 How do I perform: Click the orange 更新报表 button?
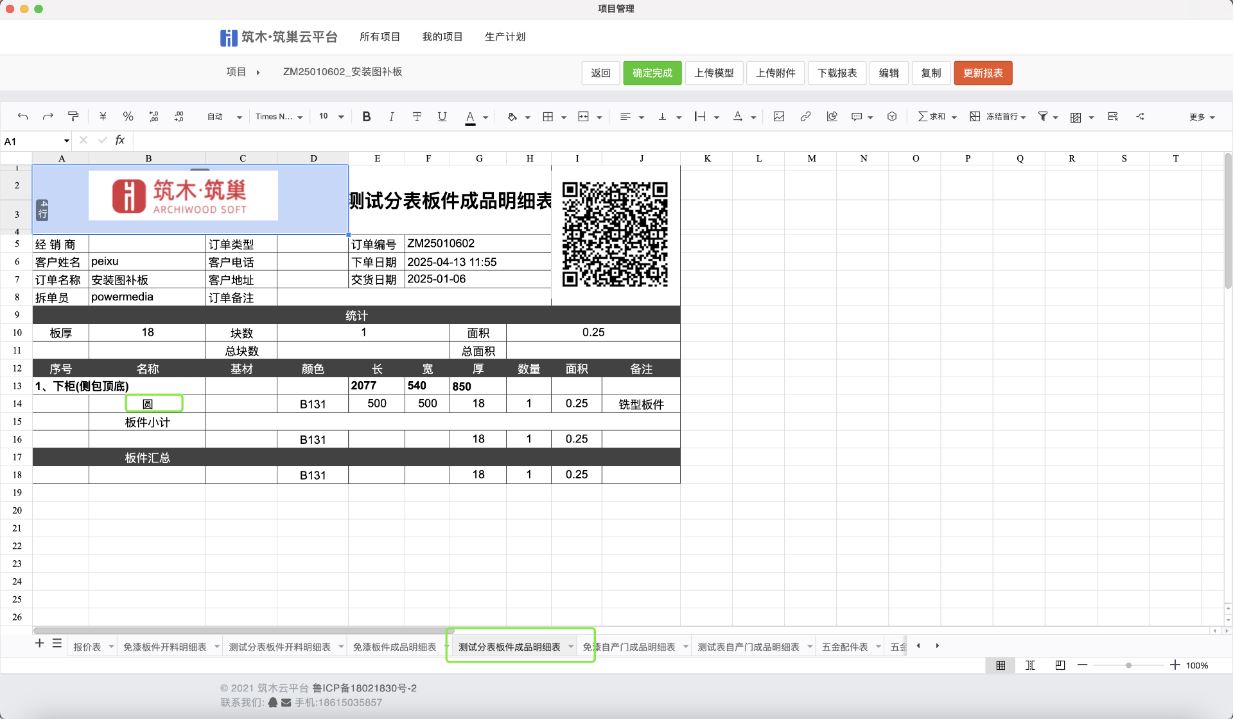(985, 72)
